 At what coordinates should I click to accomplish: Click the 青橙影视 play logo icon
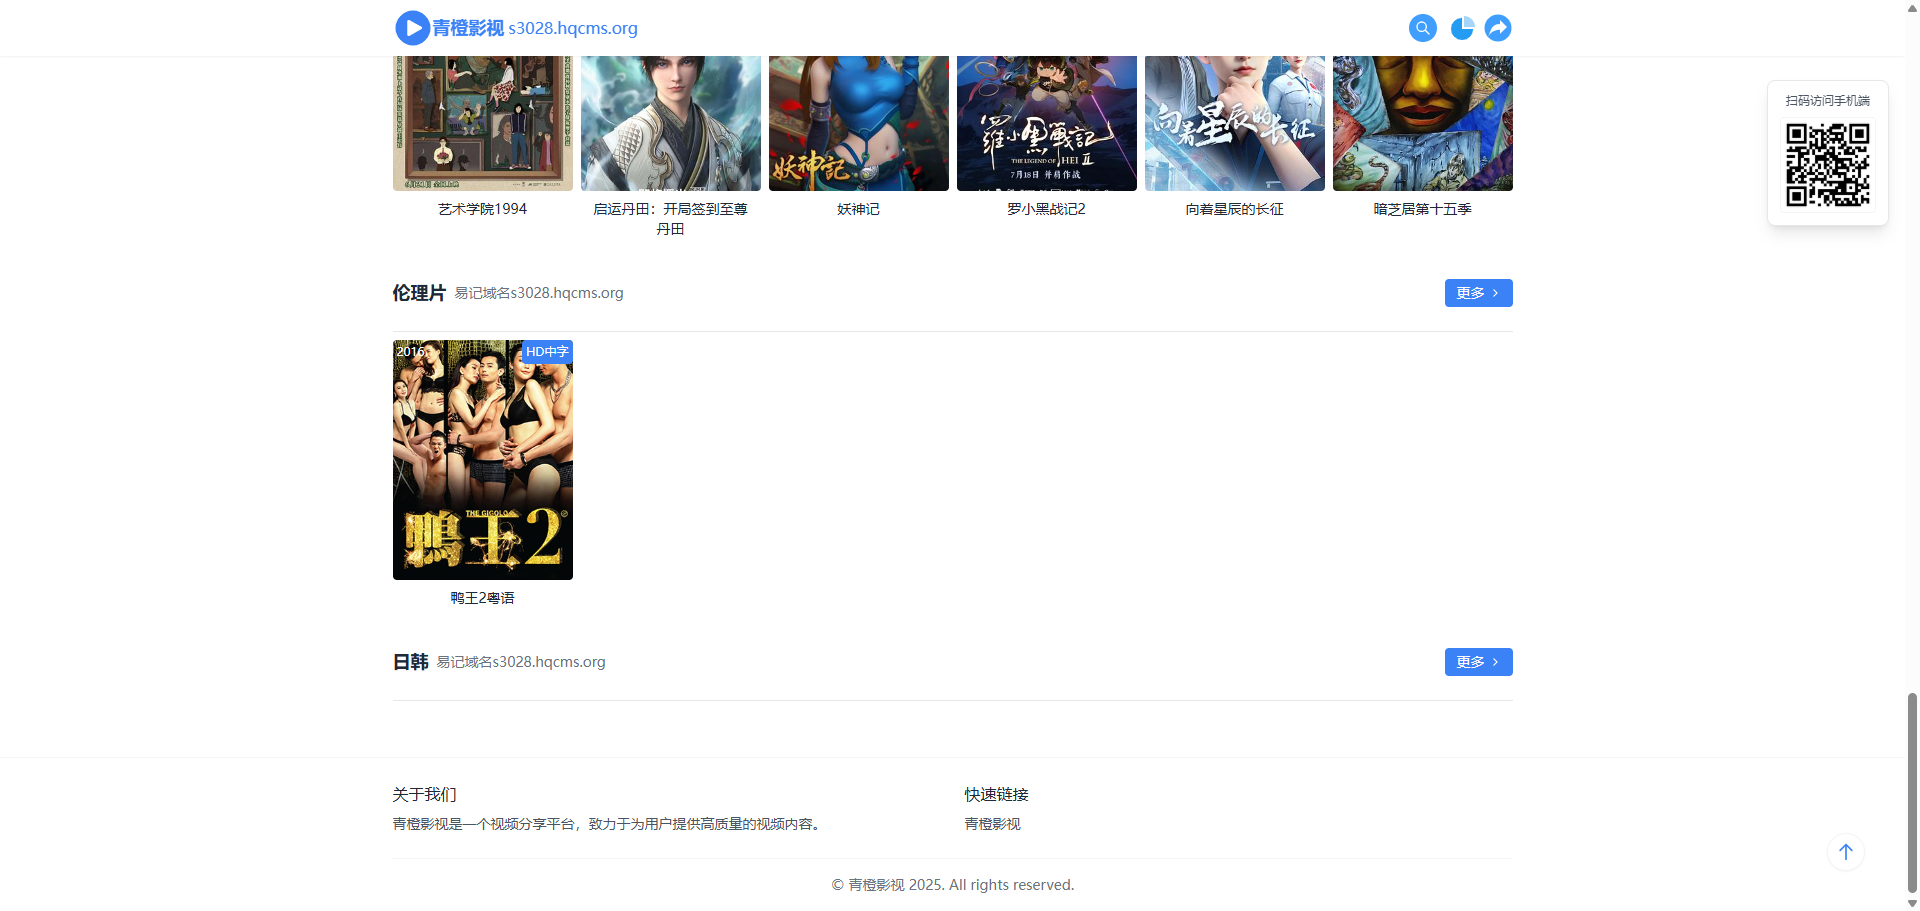pyautogui.click(x=412, y=28)
